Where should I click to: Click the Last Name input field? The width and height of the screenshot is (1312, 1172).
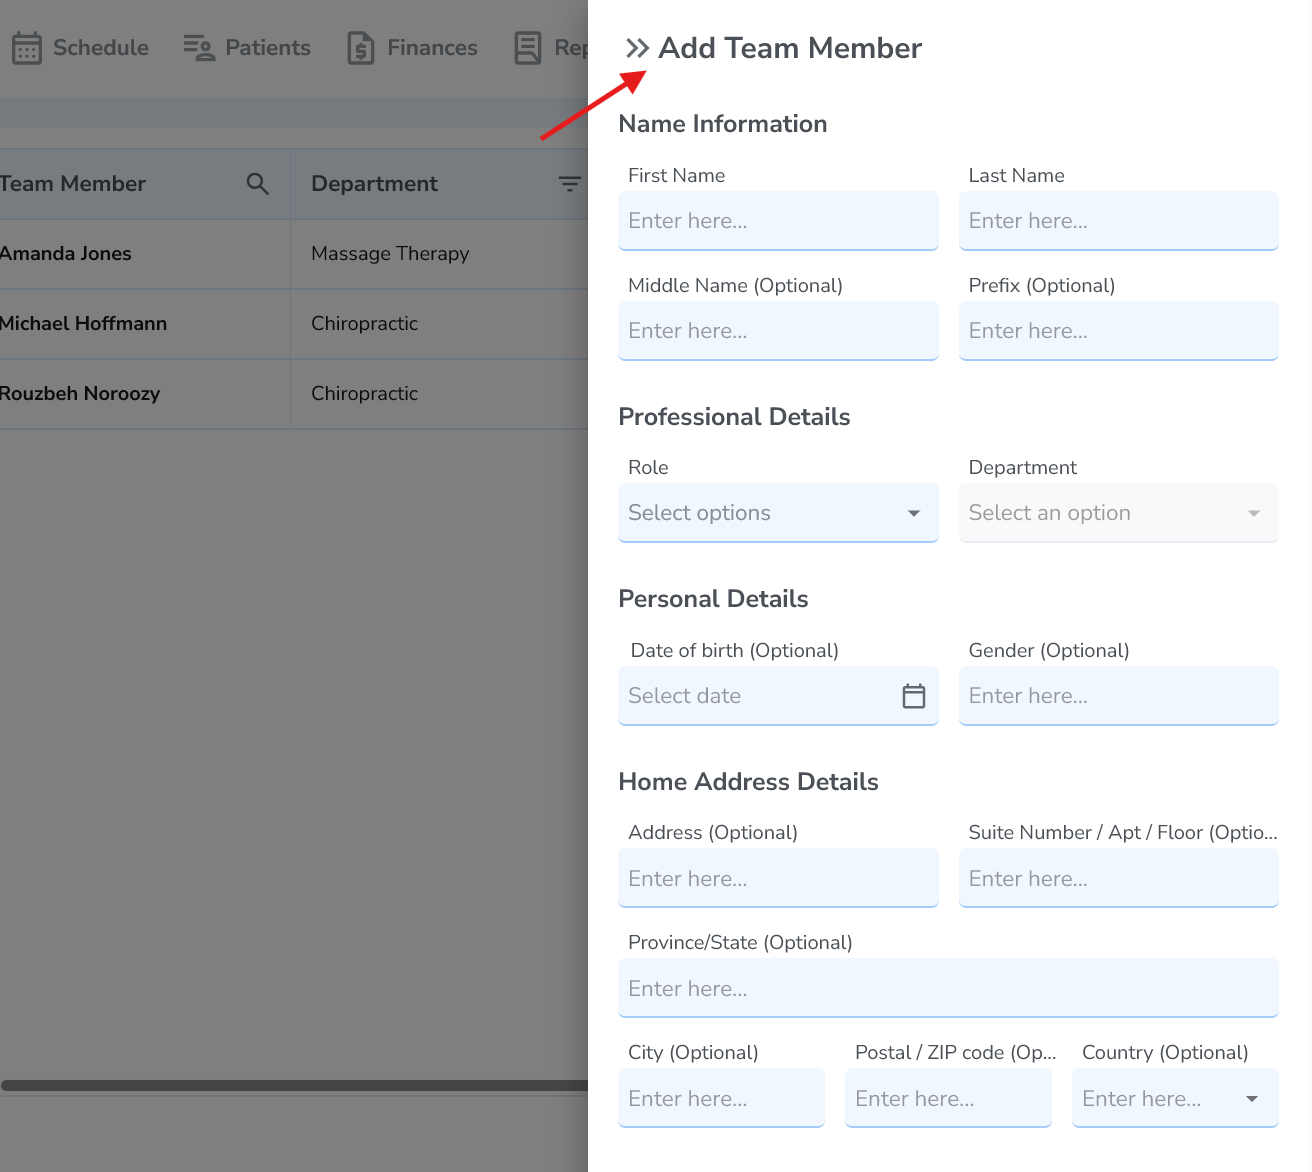coord(1118,220)
